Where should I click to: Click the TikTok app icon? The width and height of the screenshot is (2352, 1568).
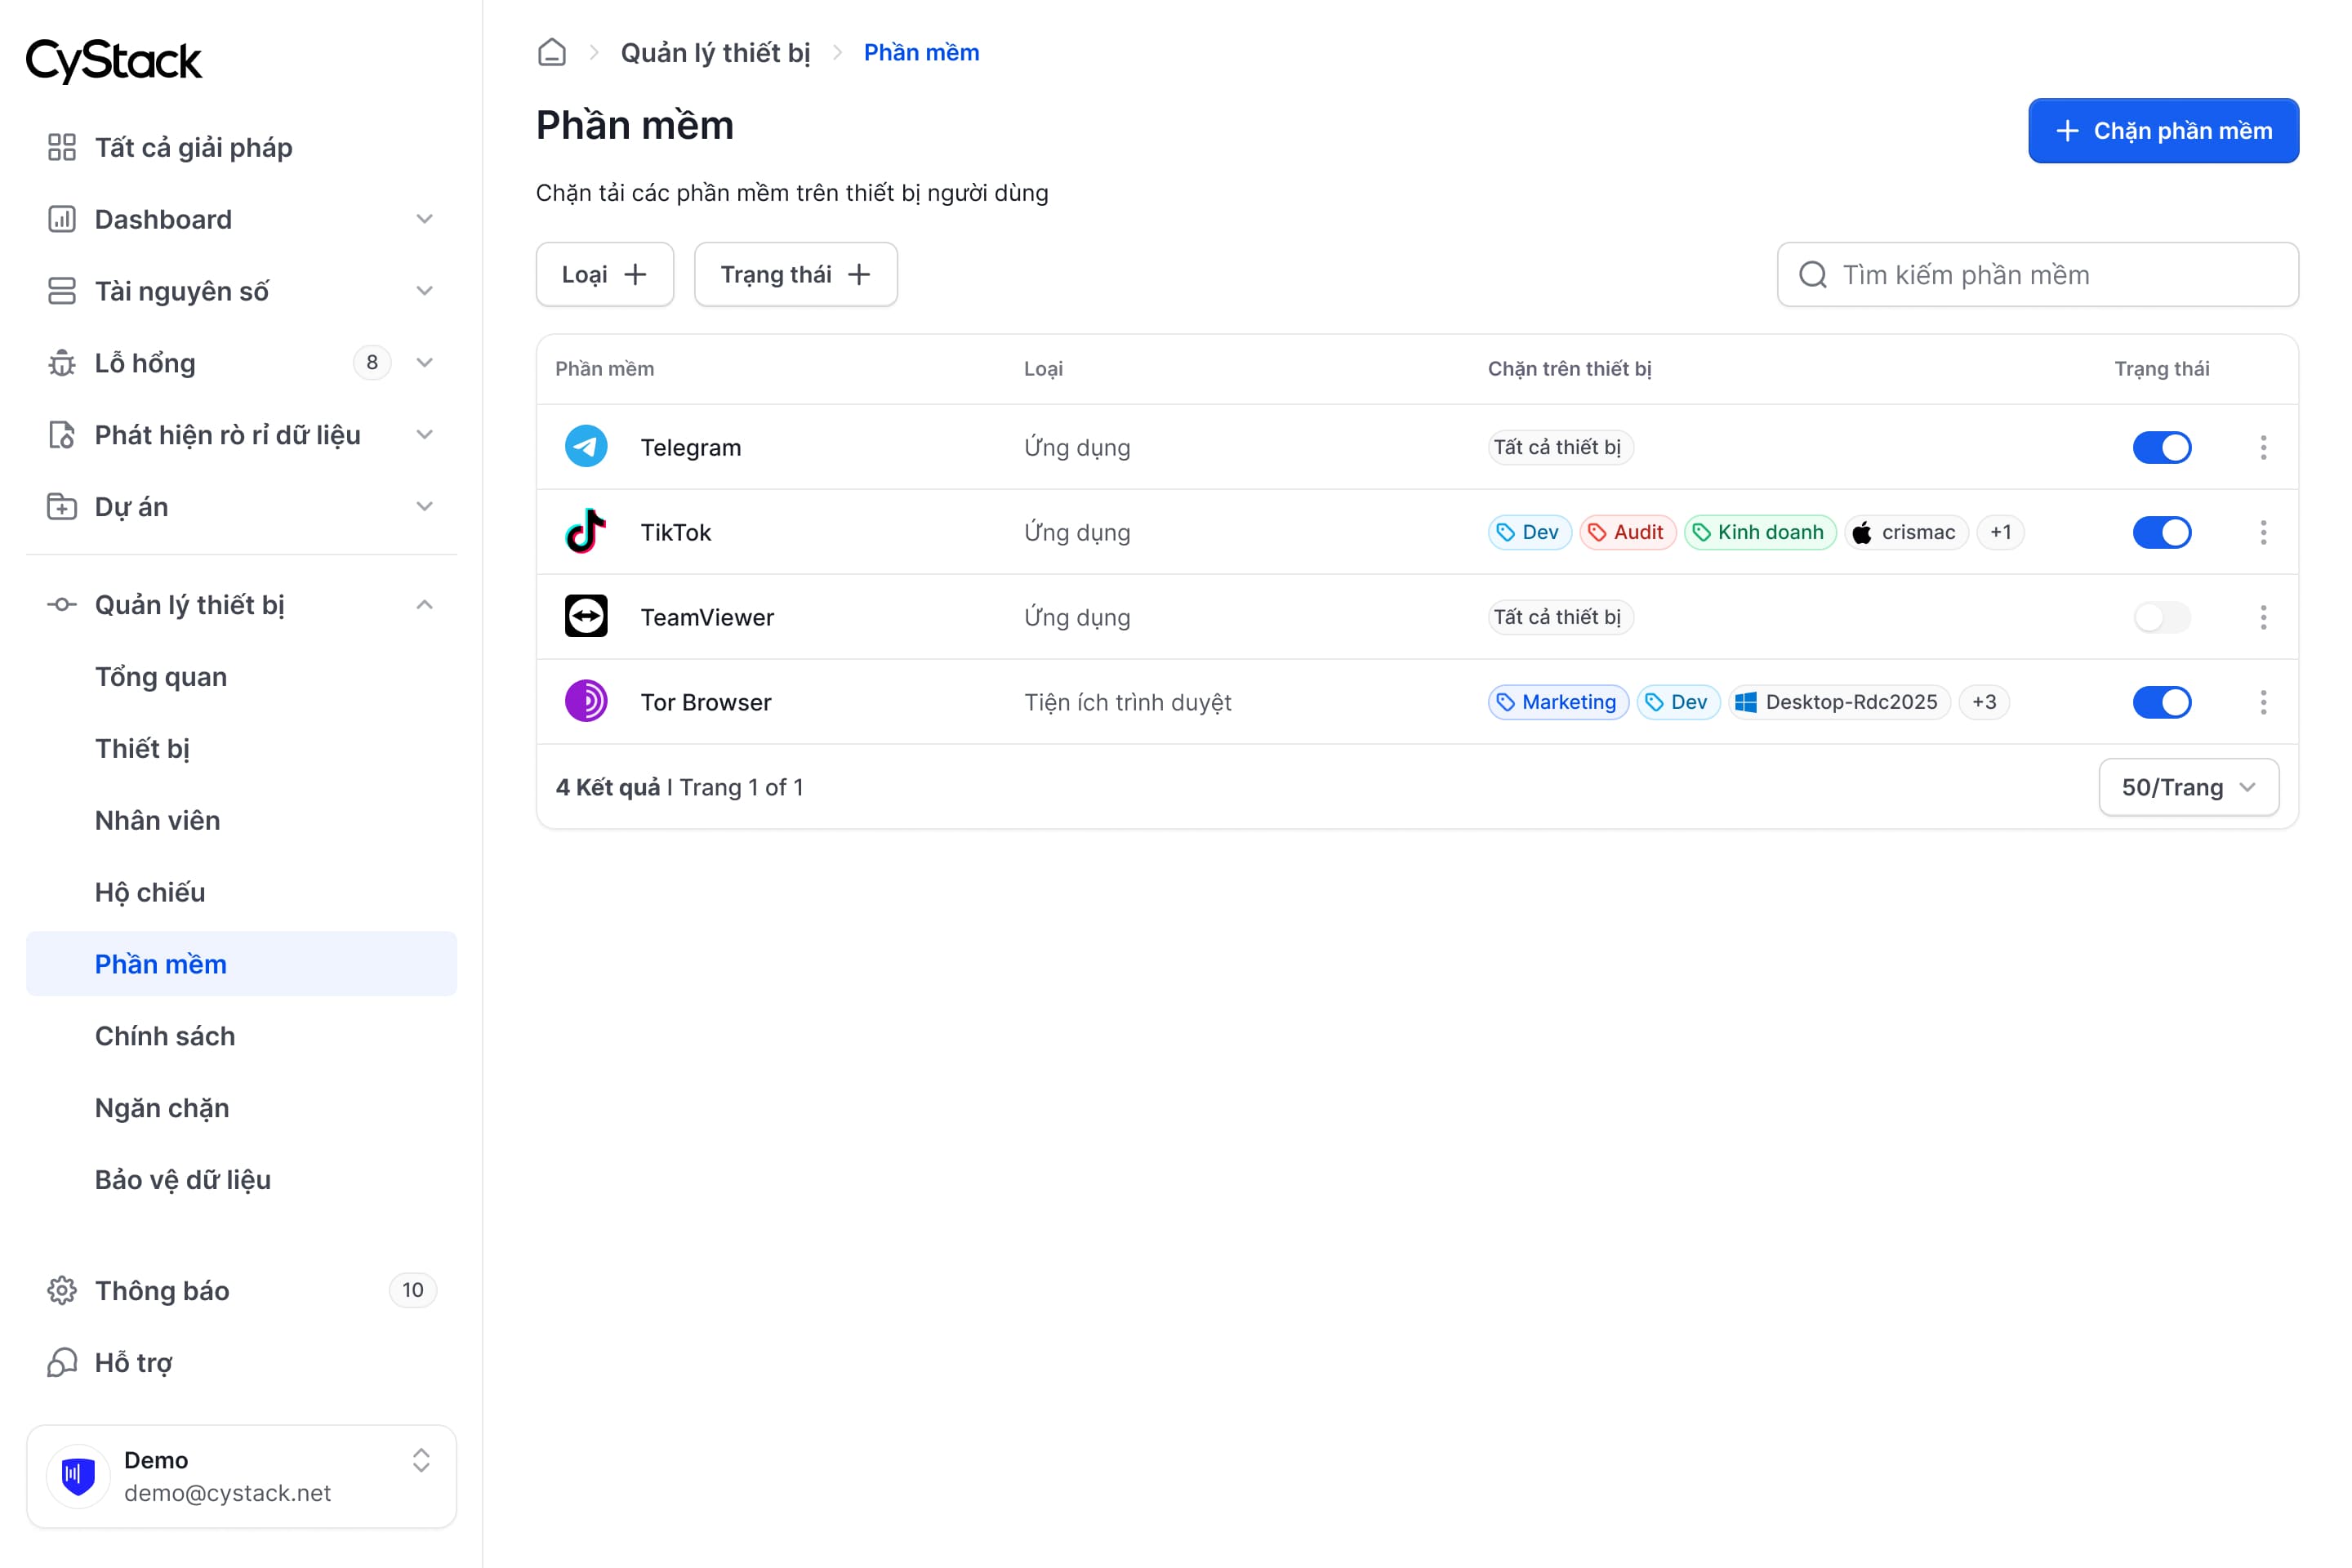point(586,532)
